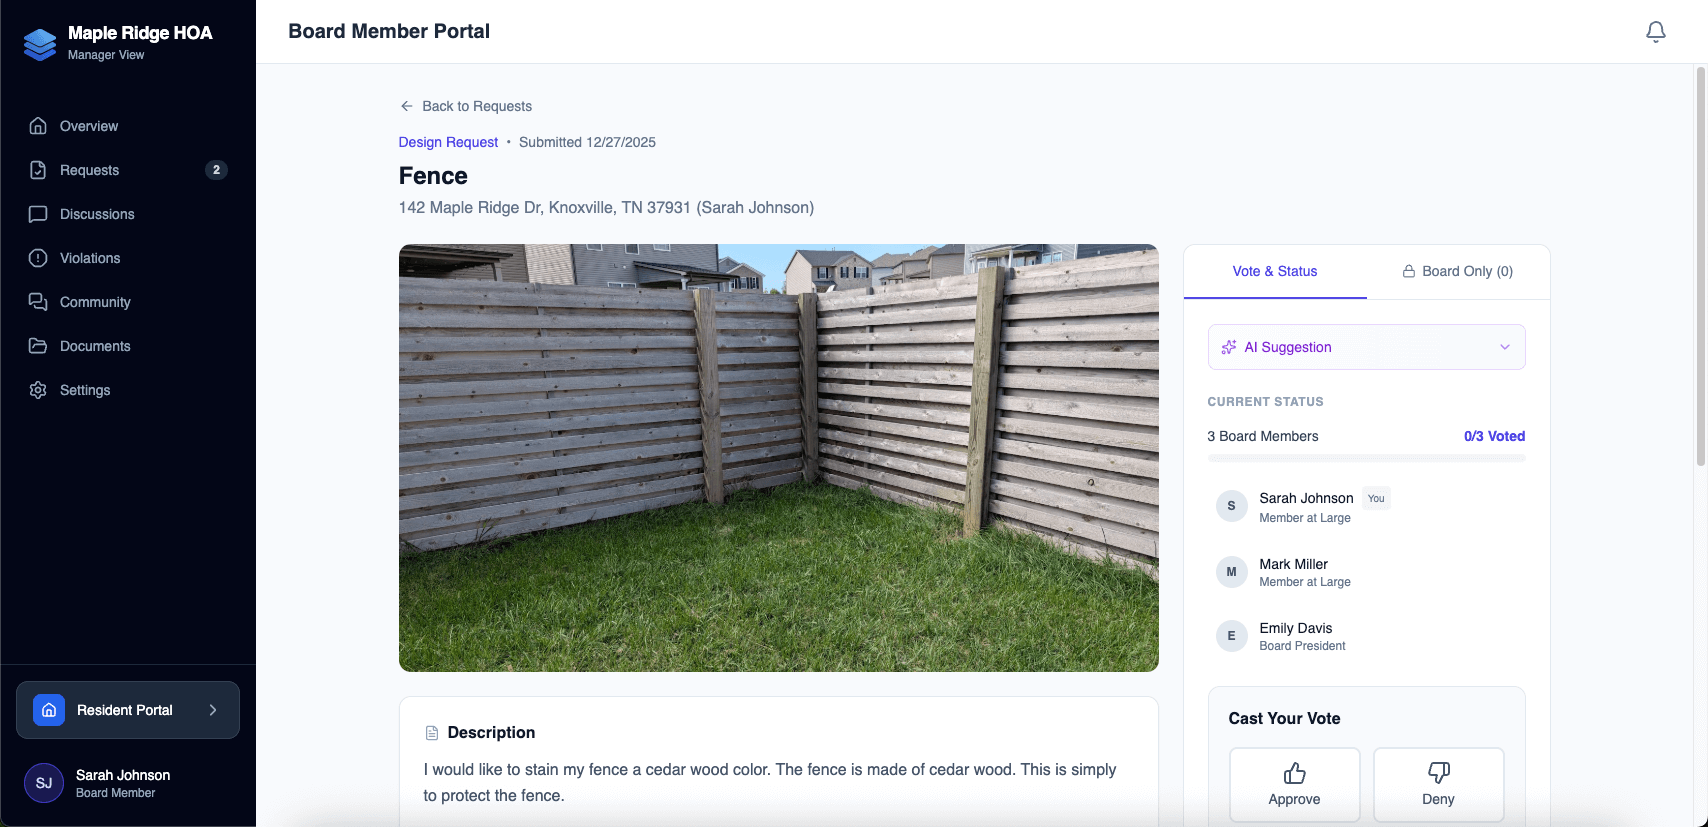This screenshot has height=827, width=1708.
Task: Click the Requests badge showing 2
Action: click(216, 170)
